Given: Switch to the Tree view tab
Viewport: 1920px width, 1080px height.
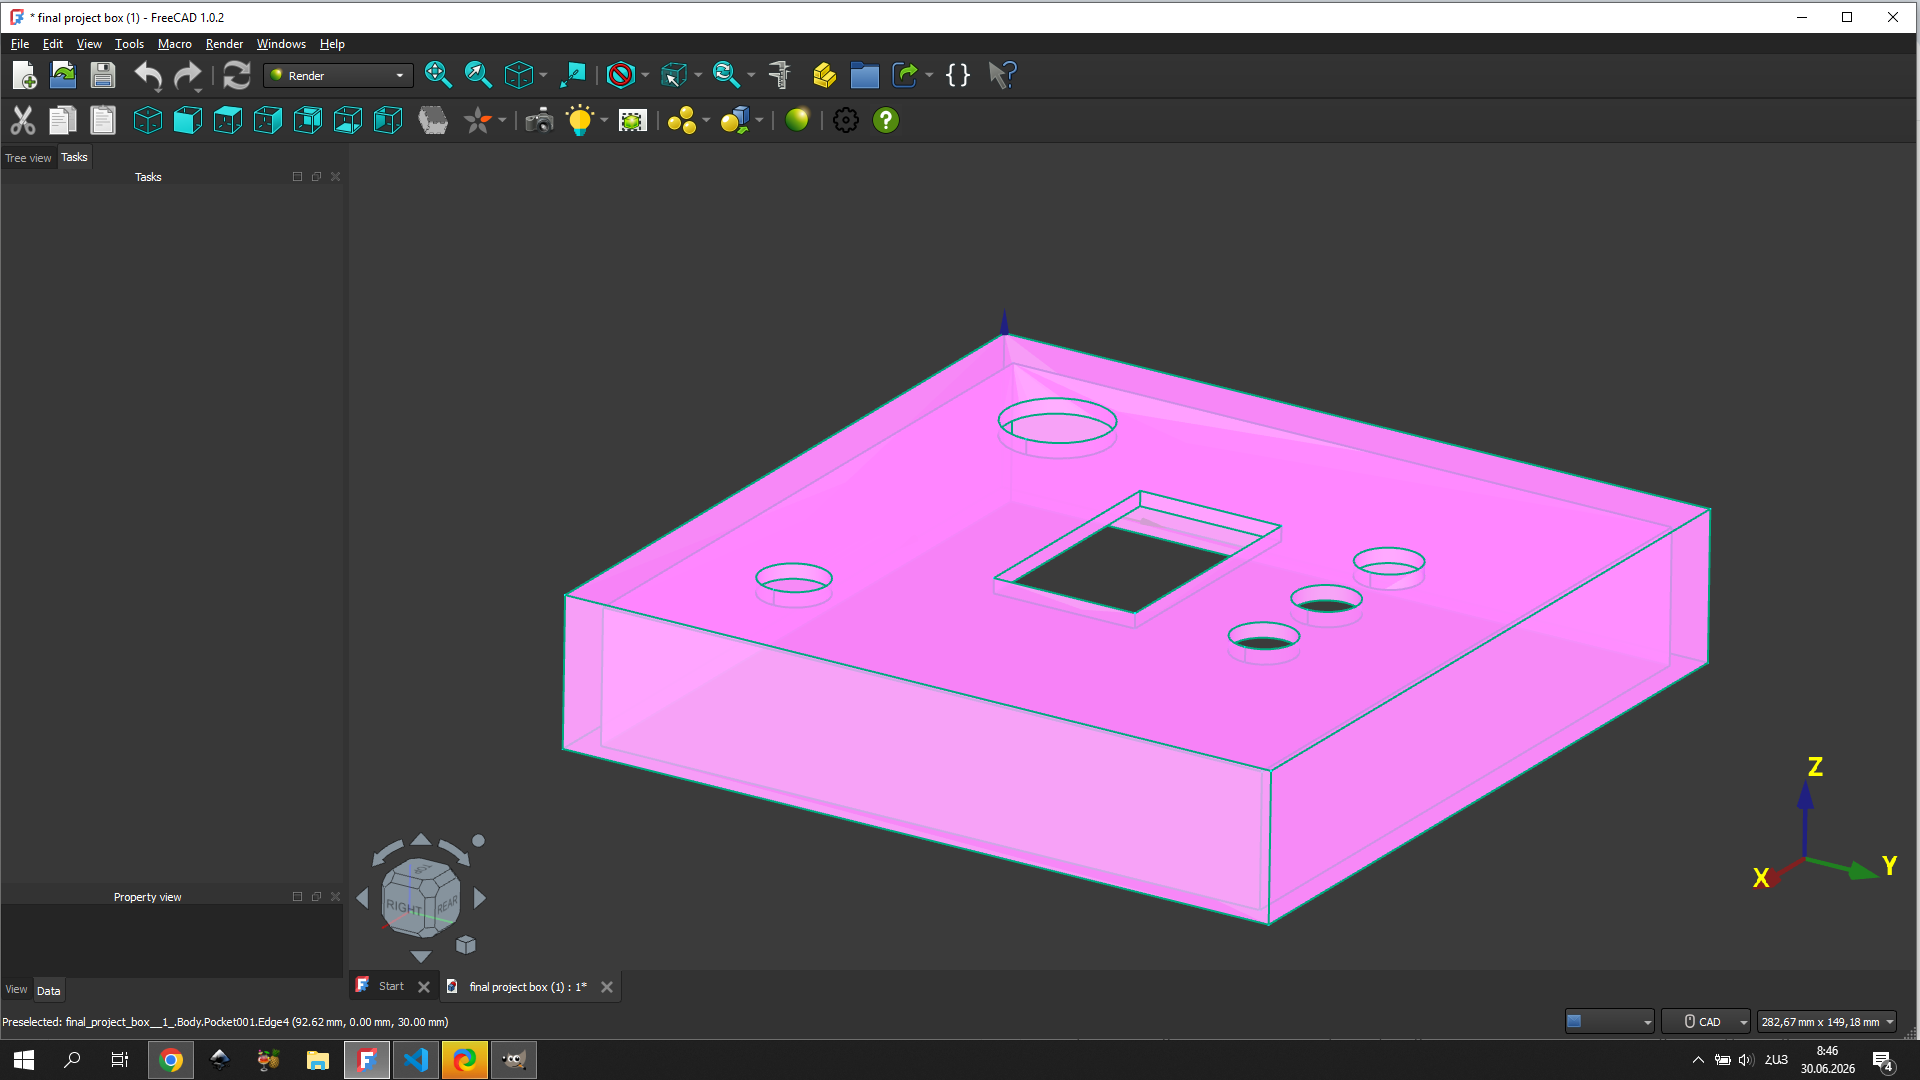Looking at the screenshot, I should point(28,158).
